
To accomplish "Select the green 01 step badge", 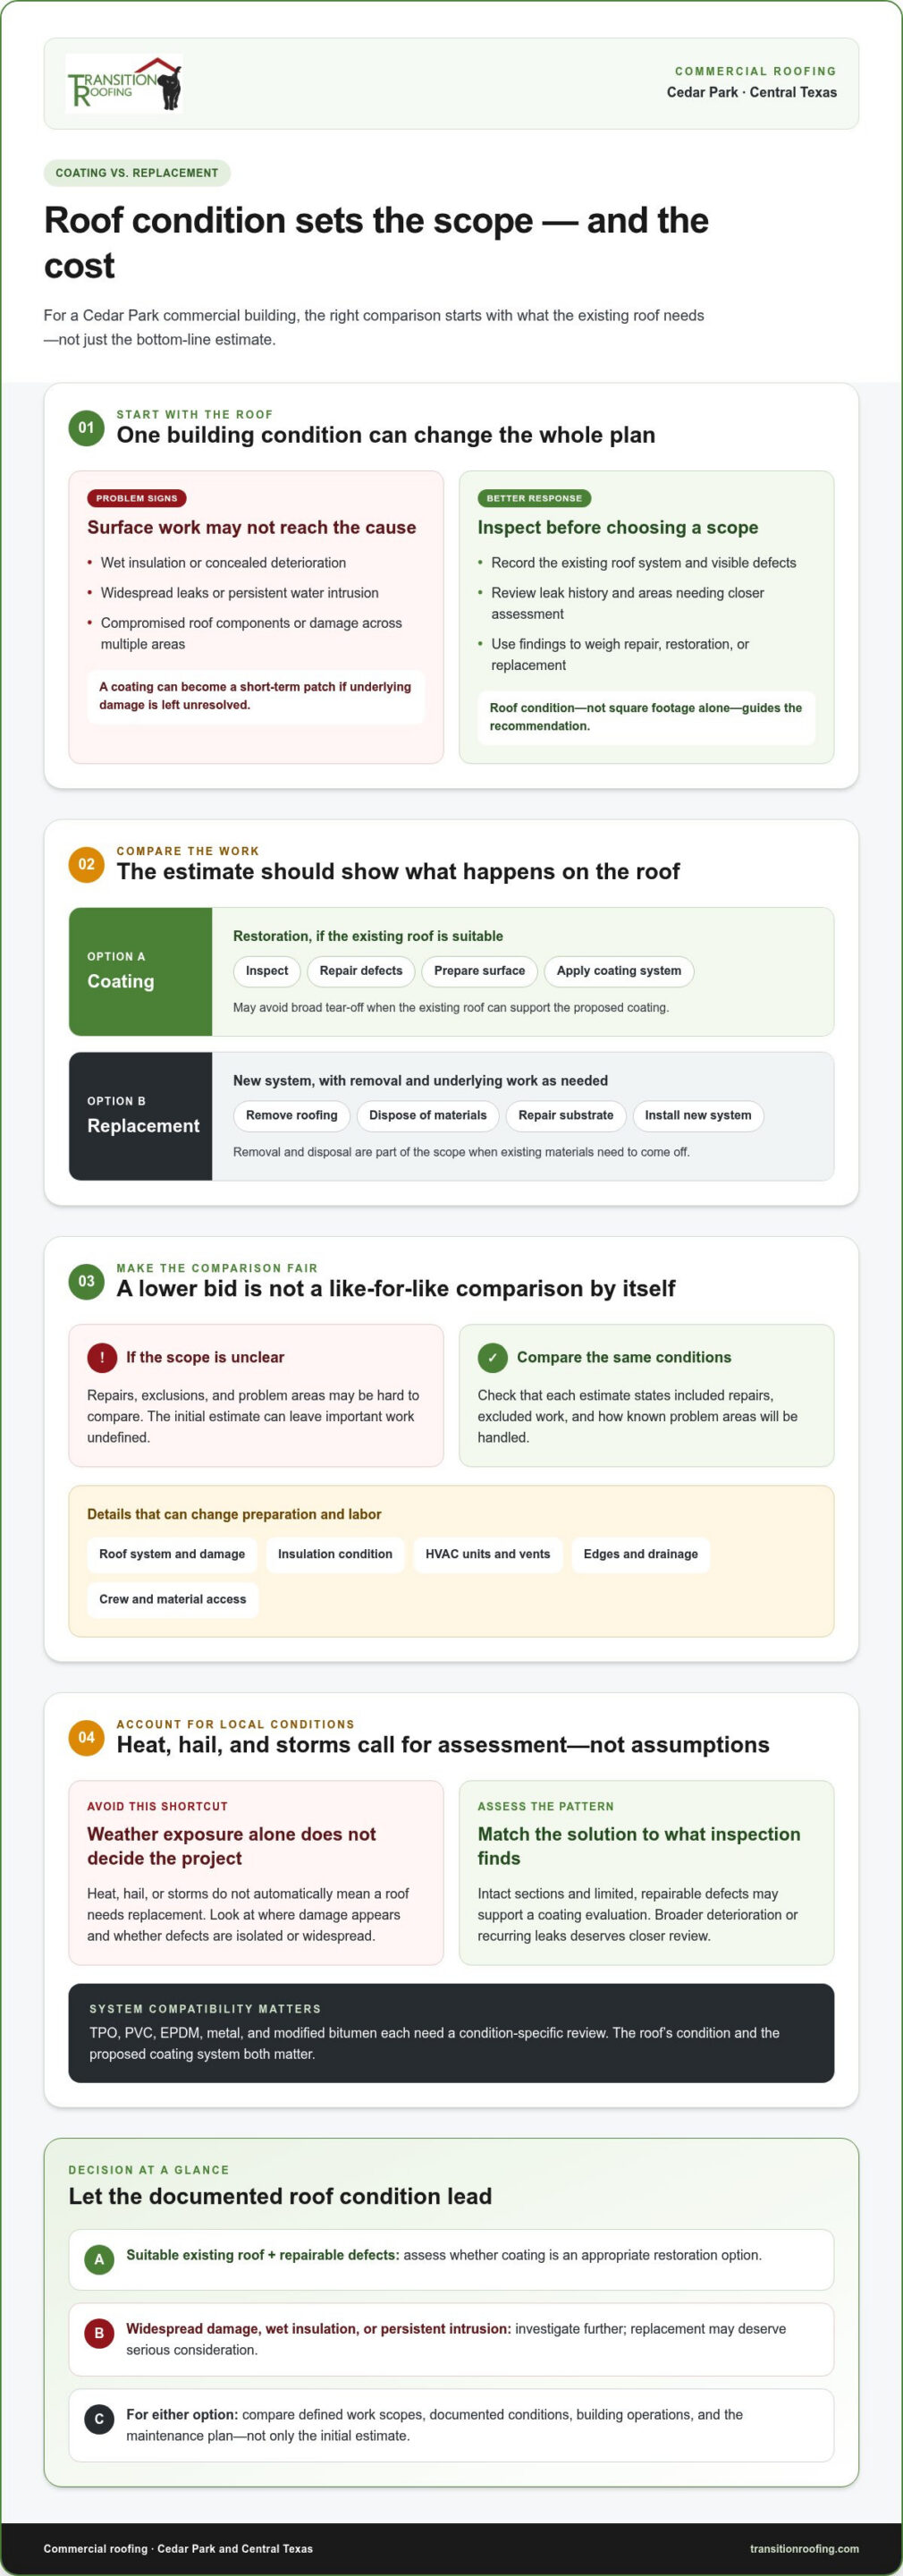I will [x=86, y=428].
